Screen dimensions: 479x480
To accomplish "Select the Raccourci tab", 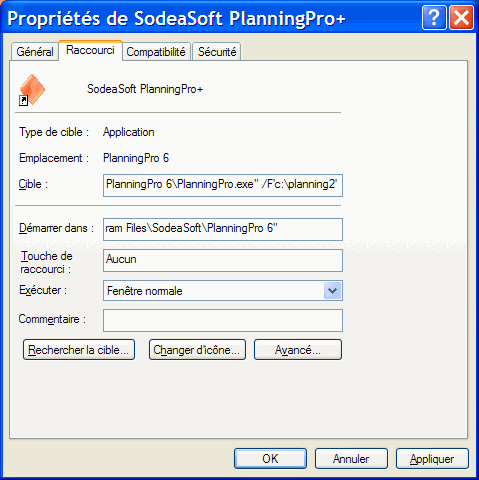I will tap(90, 50).
